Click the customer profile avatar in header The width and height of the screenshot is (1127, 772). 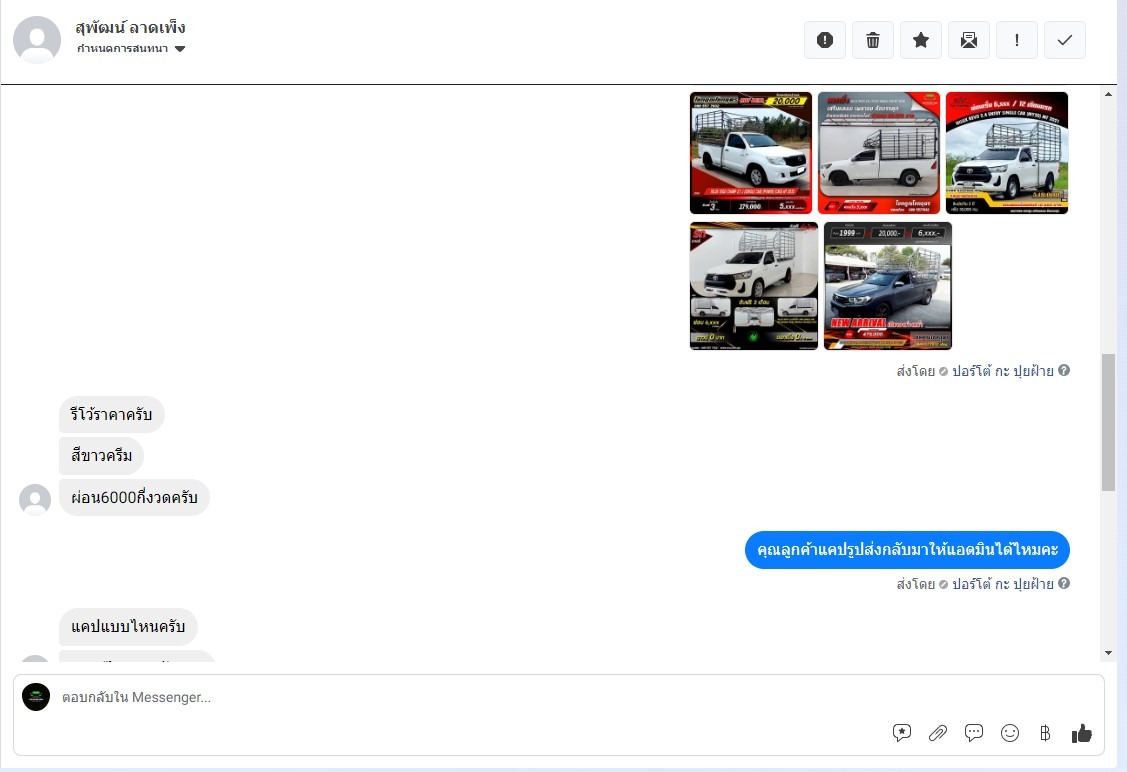37,40
